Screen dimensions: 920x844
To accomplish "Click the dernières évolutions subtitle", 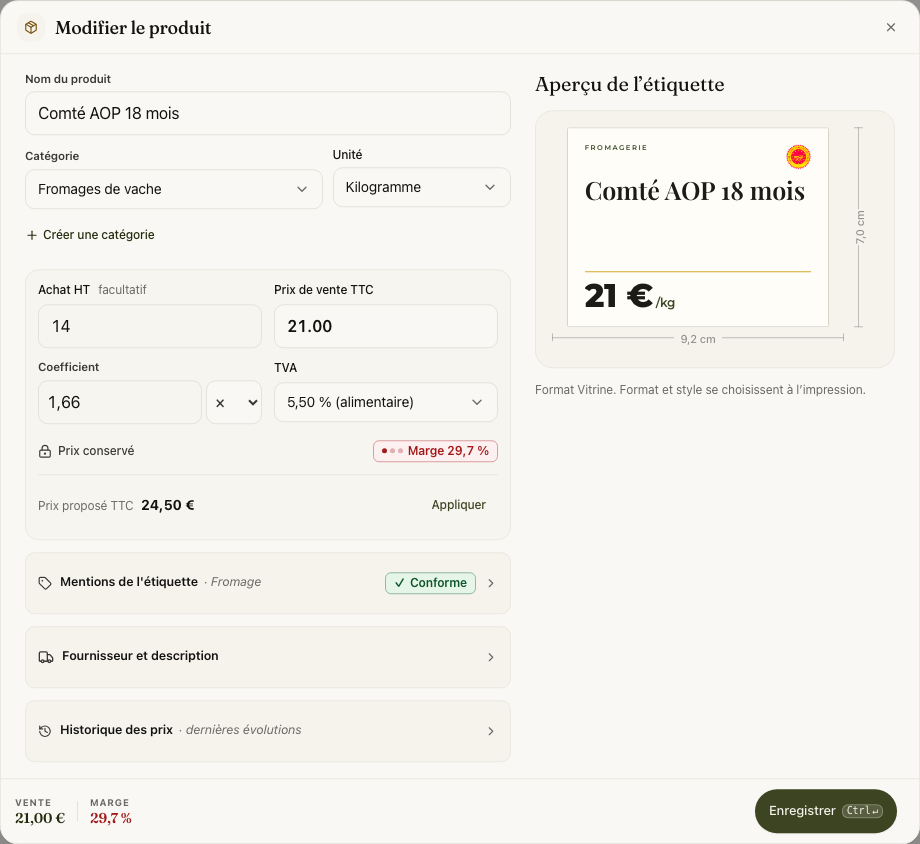I will pyautogui.click(x=243, y=730).
